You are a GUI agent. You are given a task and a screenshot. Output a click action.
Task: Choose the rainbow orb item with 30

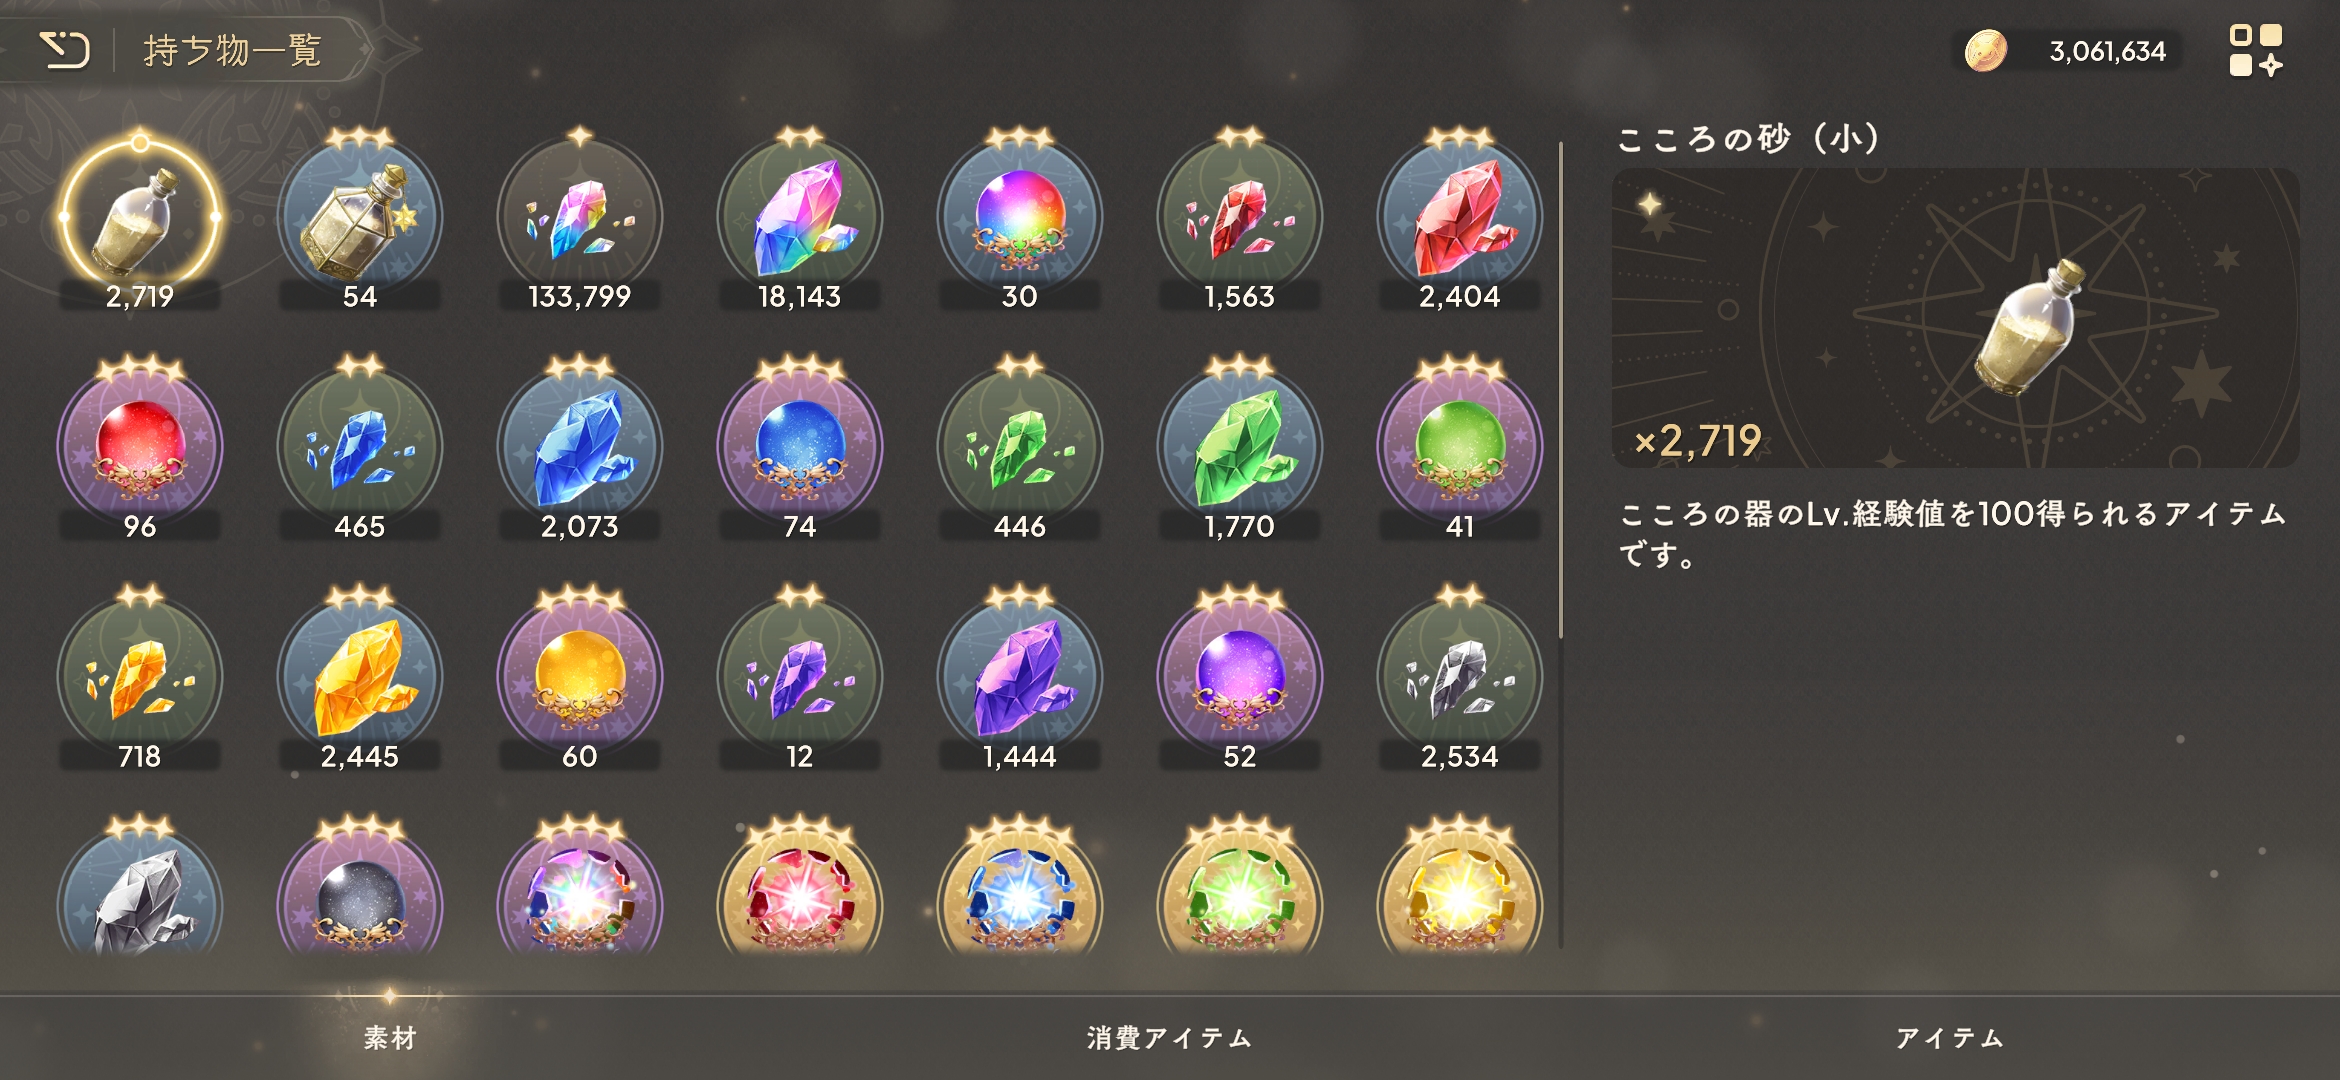click(1020, 218)
